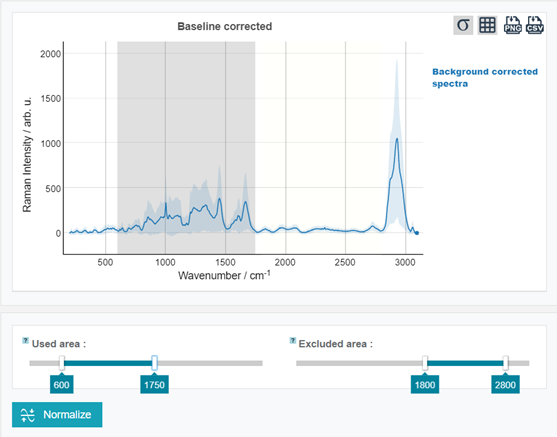Click the 1800 slider value label
This screenshot has width=557, height=437.
click(425, 385)
